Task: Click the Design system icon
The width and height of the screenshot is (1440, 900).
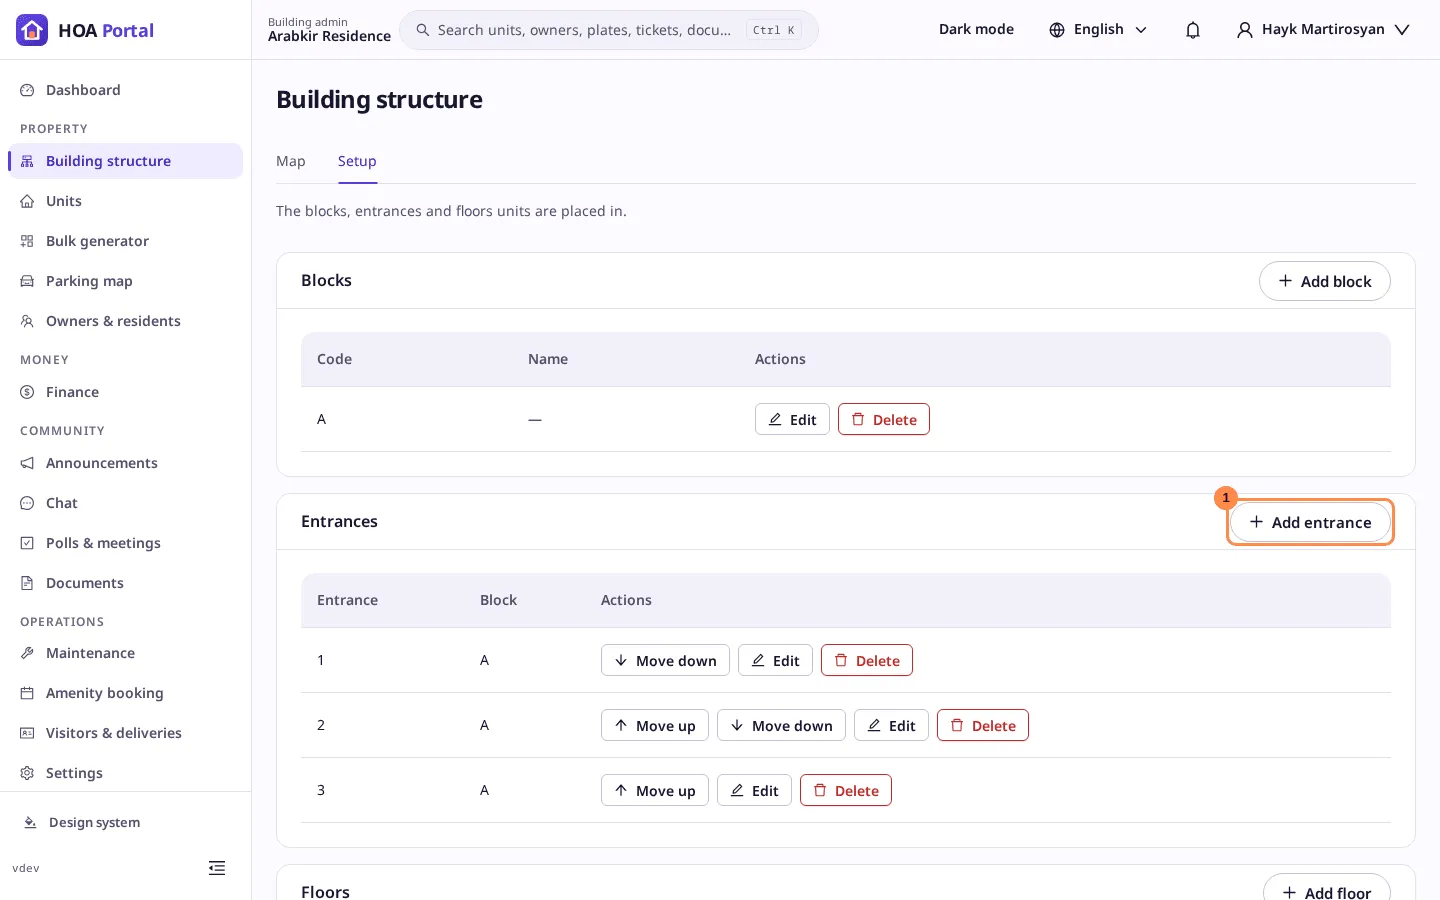Action: [30, 822]
